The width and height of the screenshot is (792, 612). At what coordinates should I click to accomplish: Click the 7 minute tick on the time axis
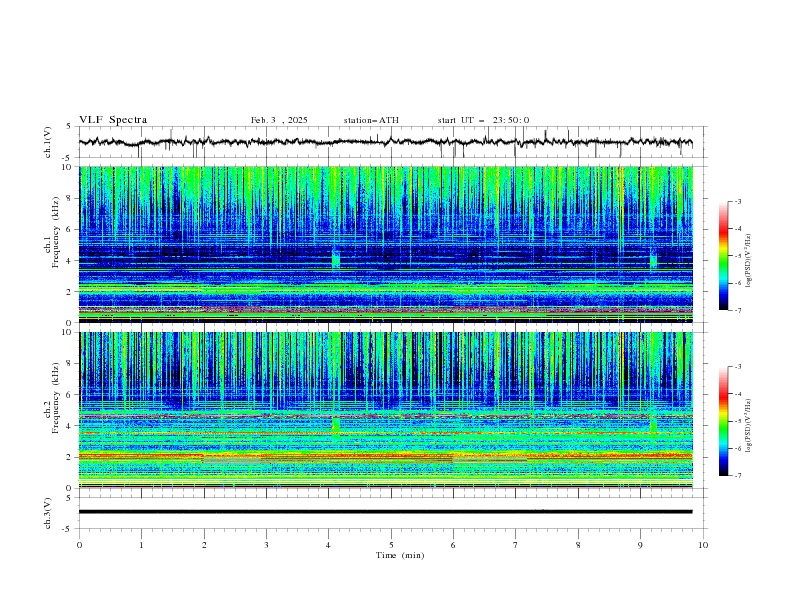pyautogui.click(x=516, y=545)
